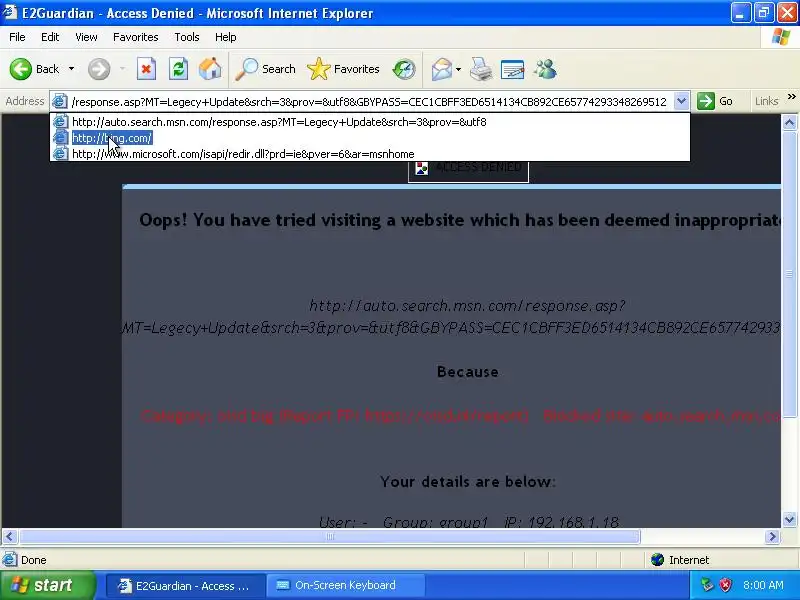Refresh the page with green arrows icon
This screenshot has height=600, width=800.
pyautogui.click(x=178, y=69)
